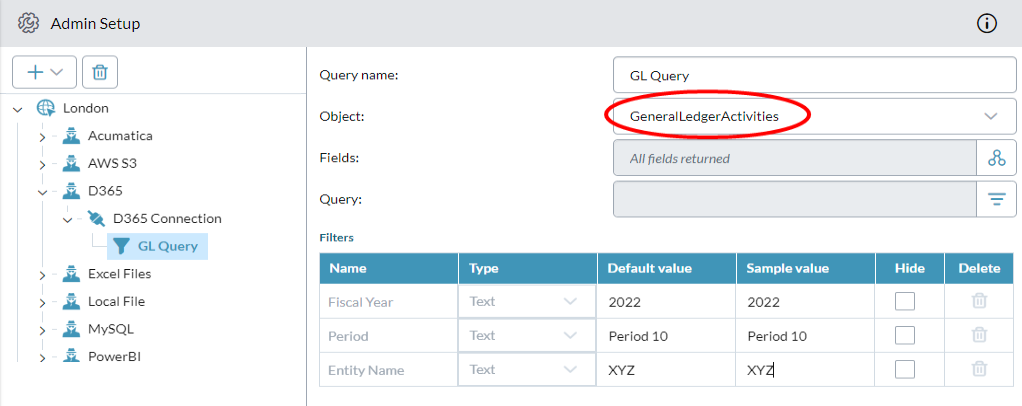The image size is (1022, 406).
Task: Open the plus add dropdown button
Action: click(44, 72)
